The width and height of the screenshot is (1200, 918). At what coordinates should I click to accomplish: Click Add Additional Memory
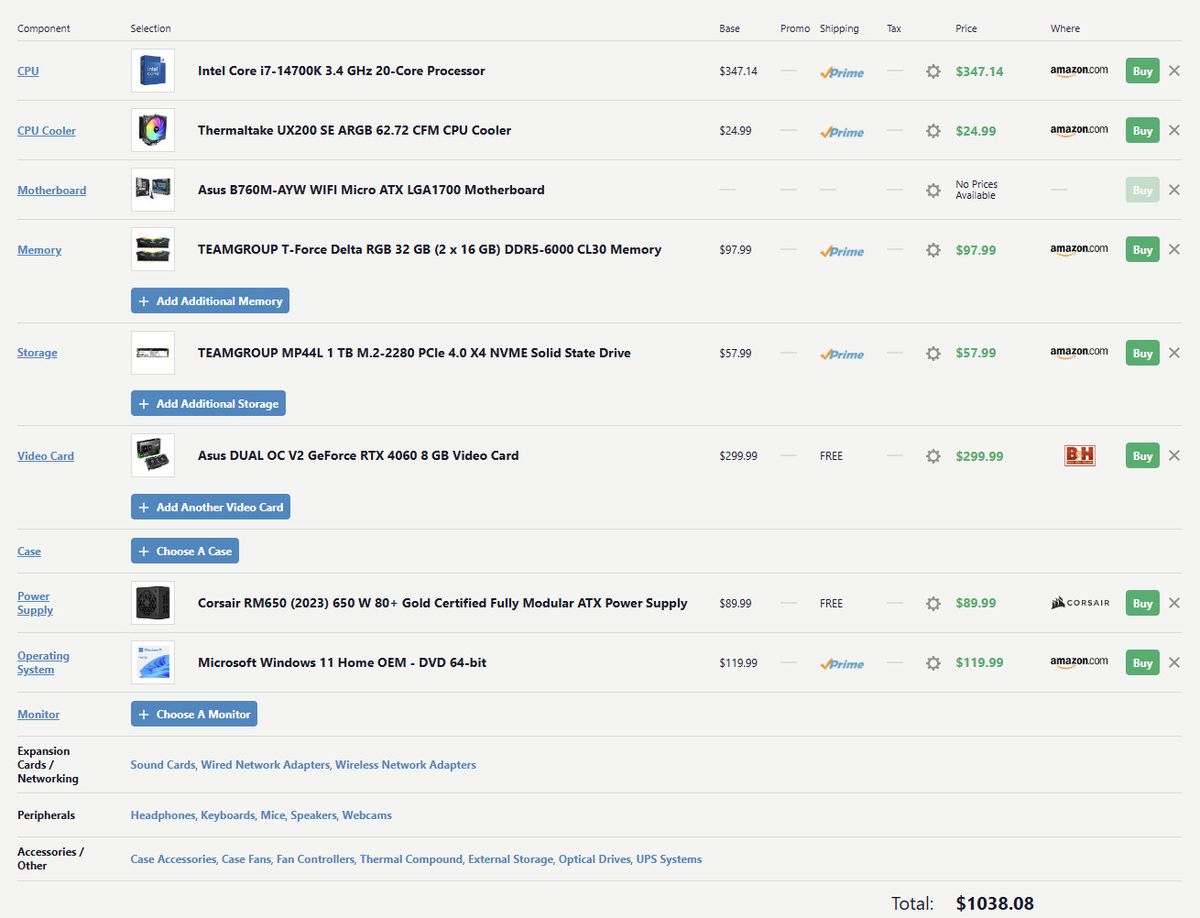(209, 300)
